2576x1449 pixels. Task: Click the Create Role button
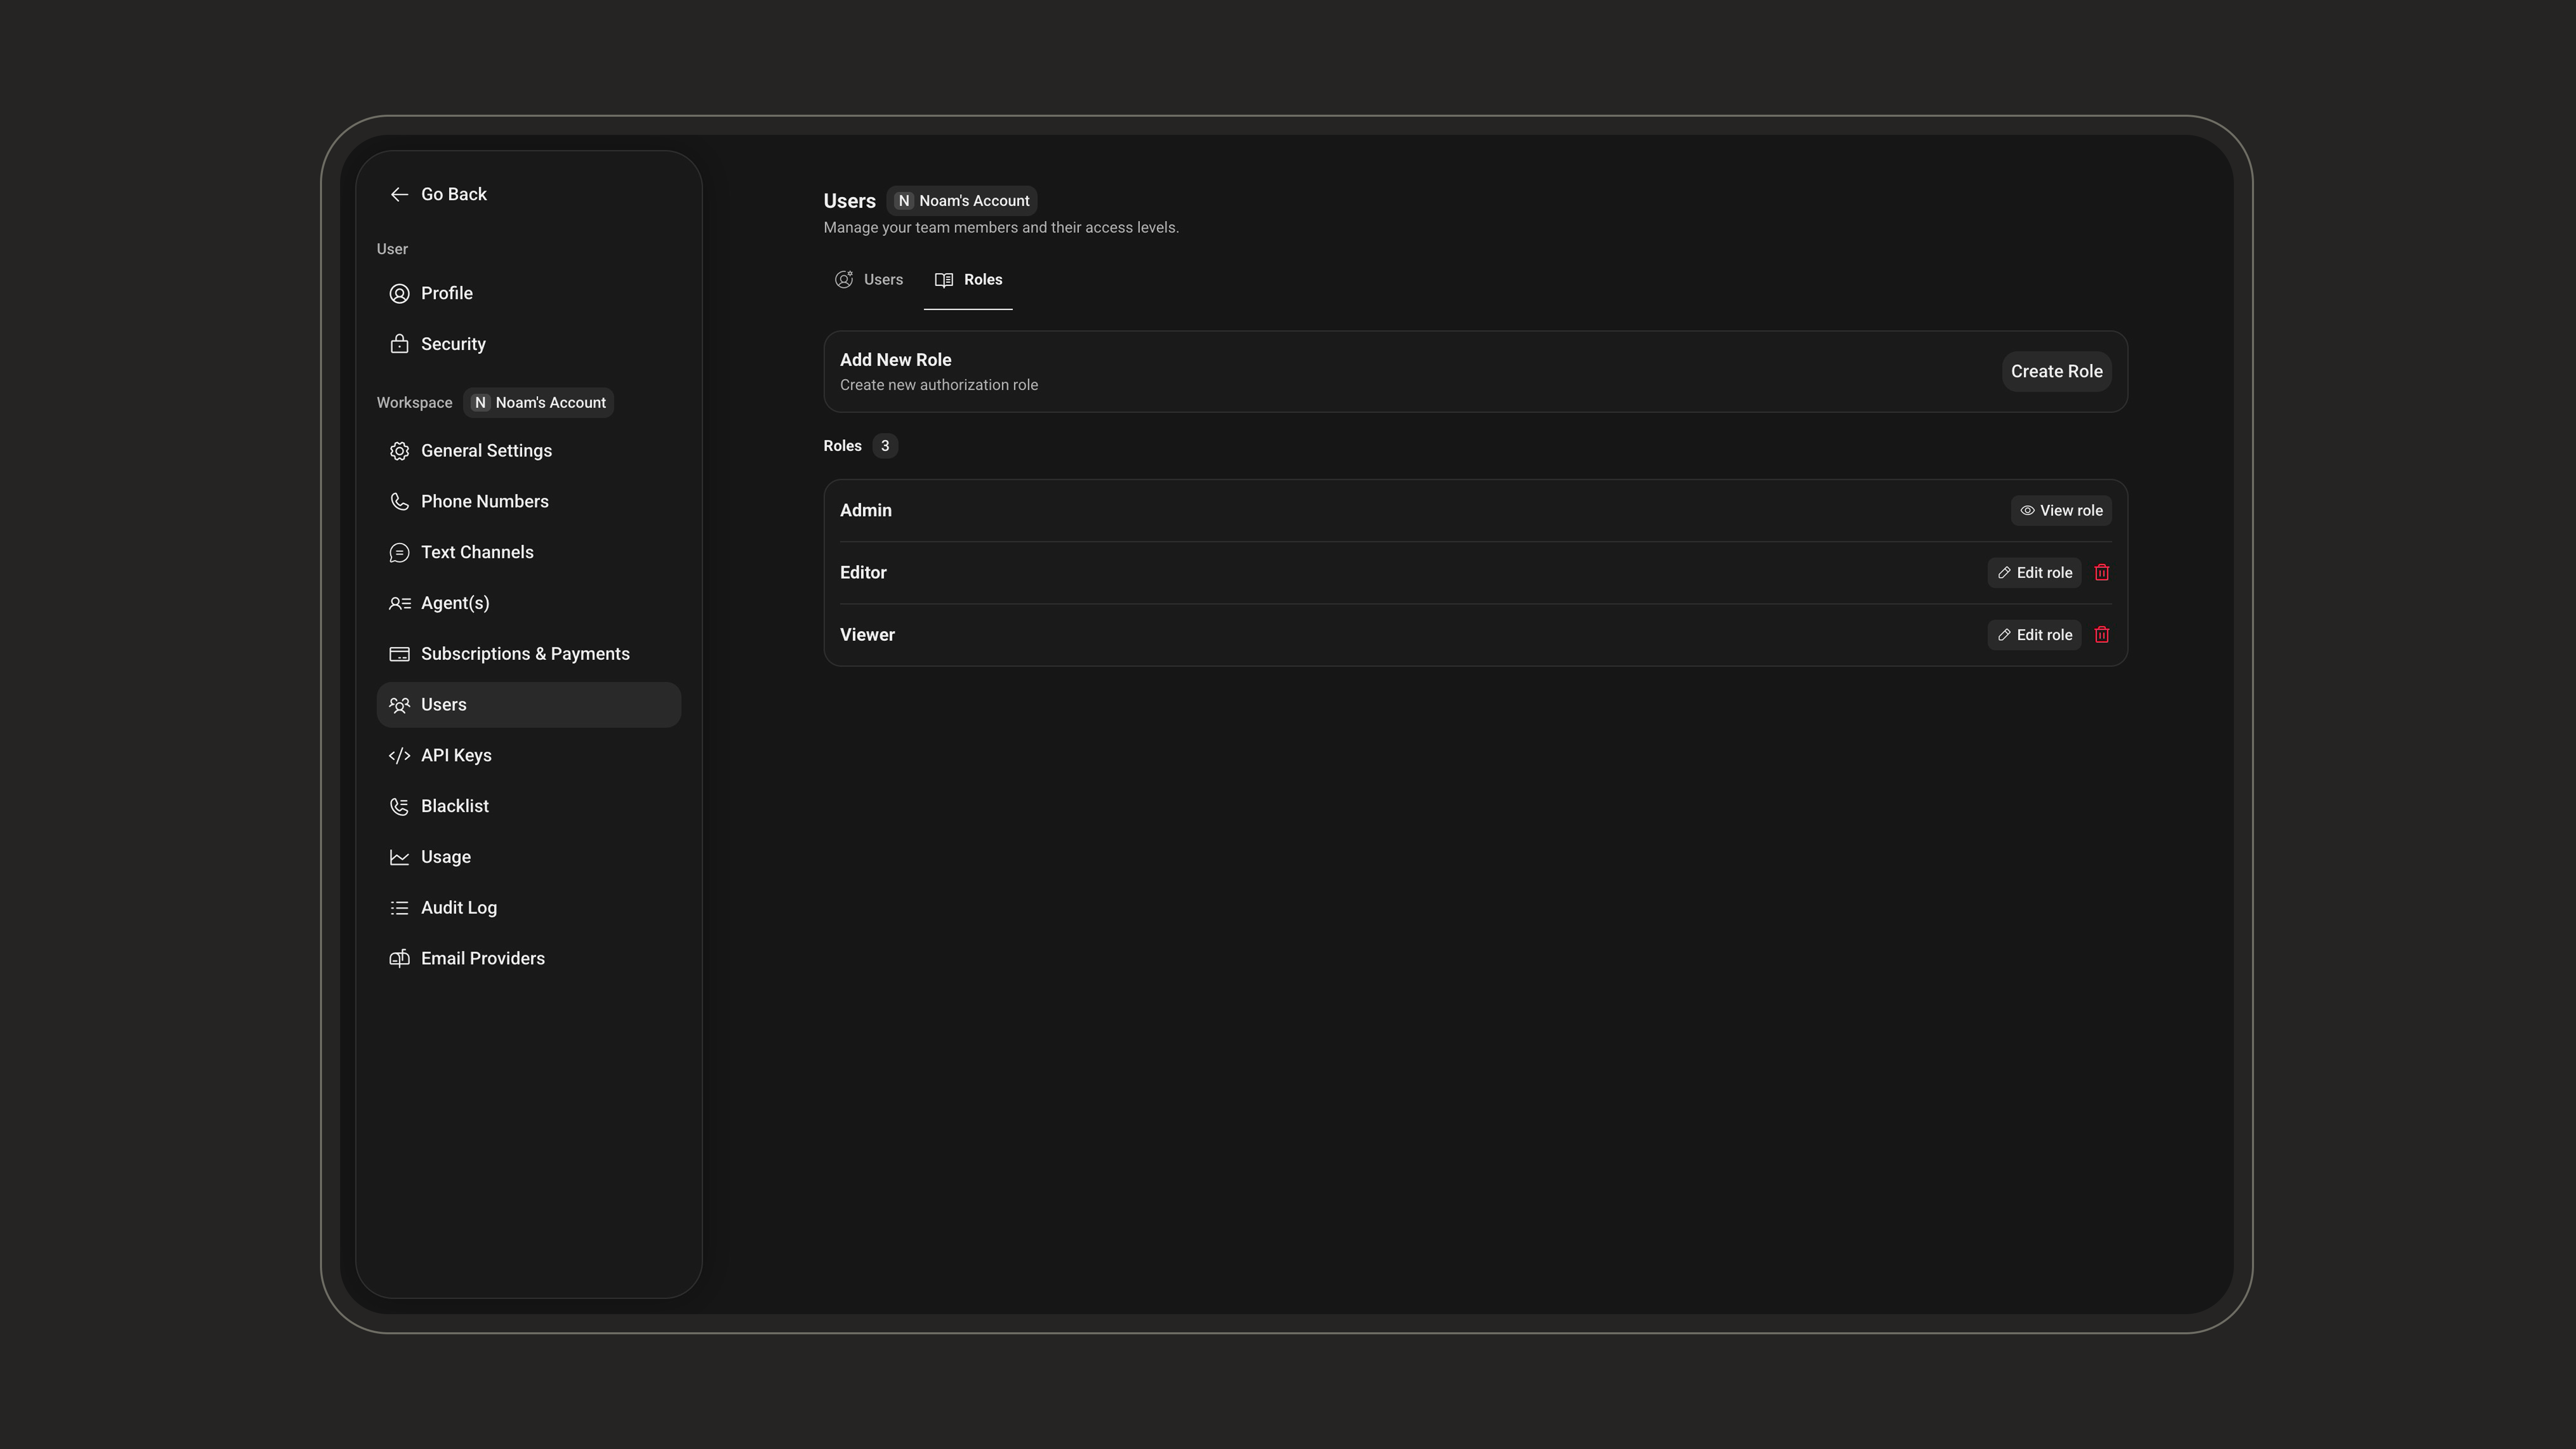coord(2056,372)
